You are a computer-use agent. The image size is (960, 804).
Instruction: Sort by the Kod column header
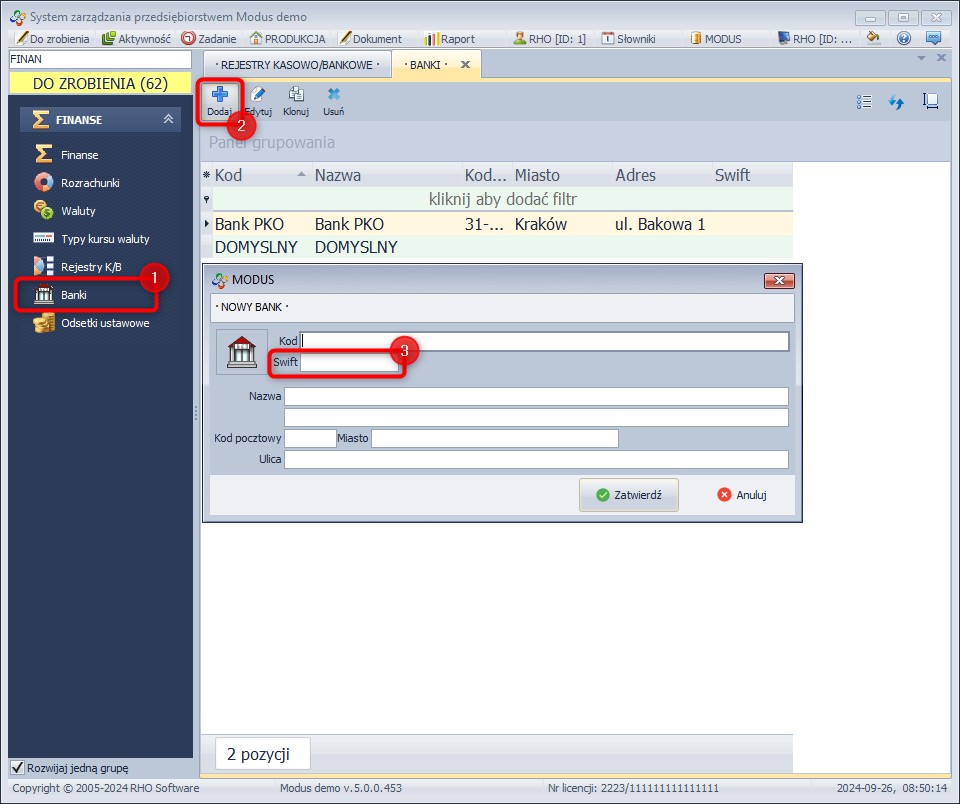tap(255, 175)
